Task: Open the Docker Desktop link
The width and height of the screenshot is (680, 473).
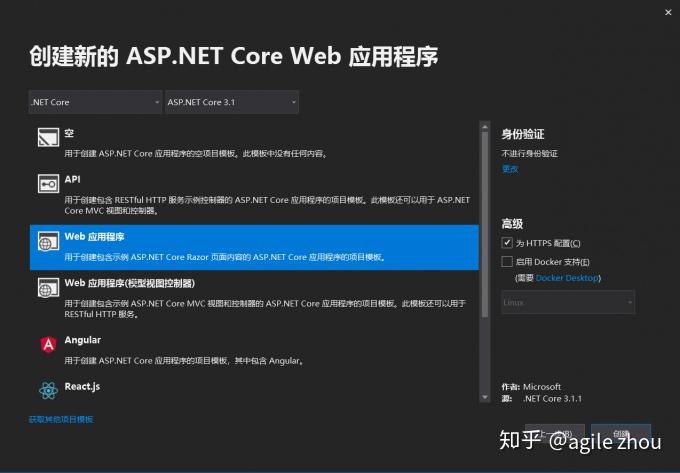Action: pyautogui.click(x=567, y=278)
